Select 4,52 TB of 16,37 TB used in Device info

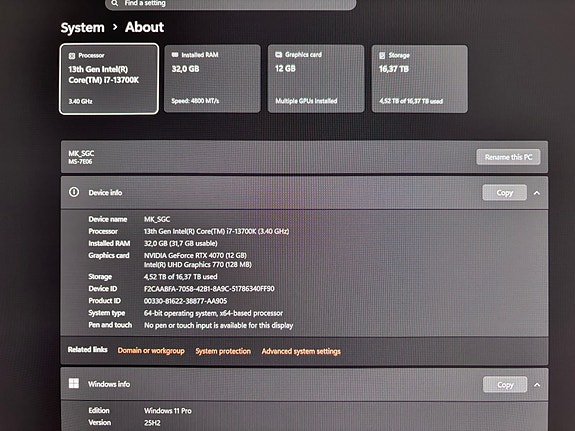[x=180, y=277]
